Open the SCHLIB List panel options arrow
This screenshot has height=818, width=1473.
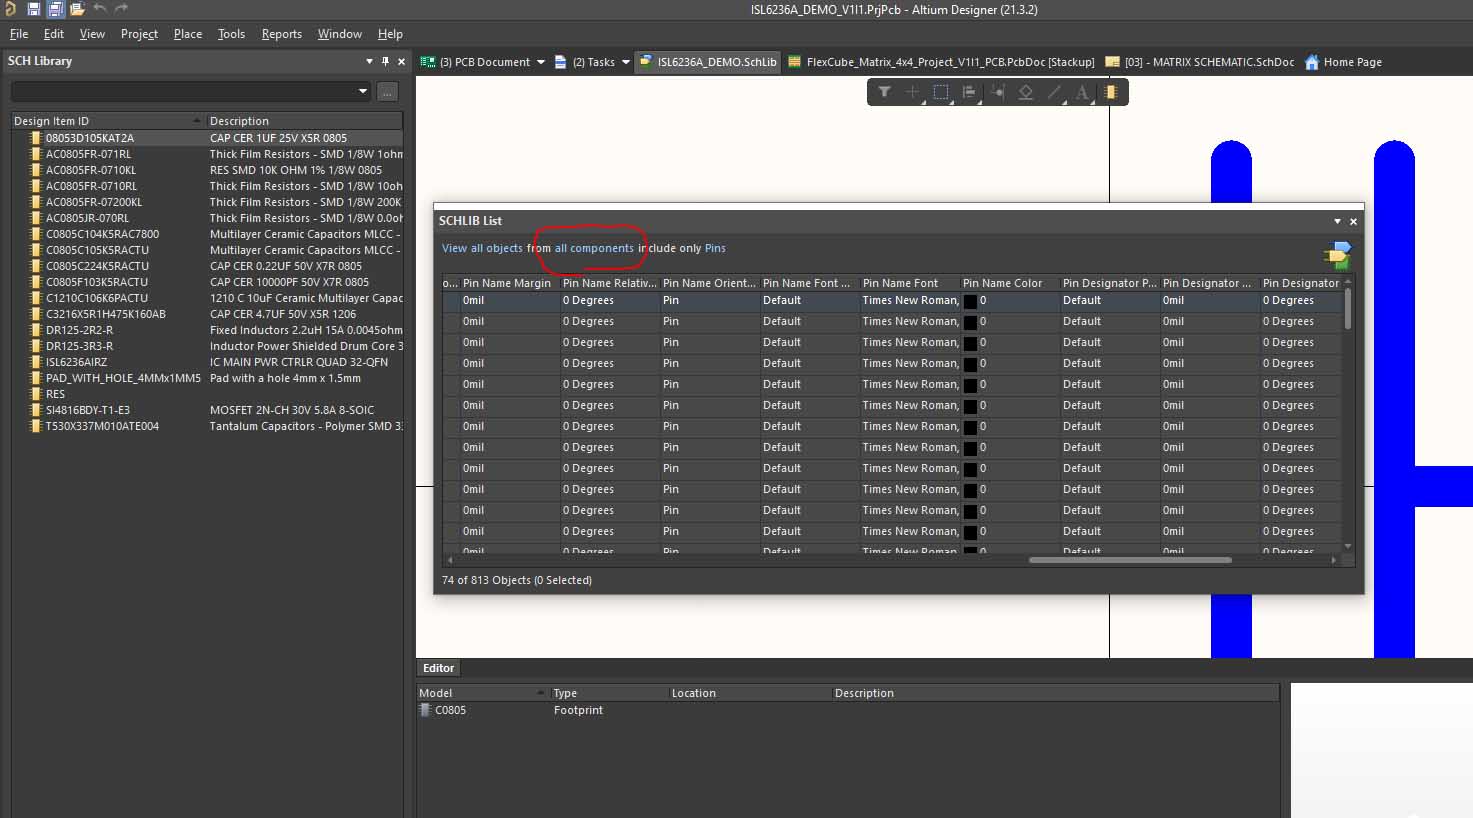tap(1337, 221)
